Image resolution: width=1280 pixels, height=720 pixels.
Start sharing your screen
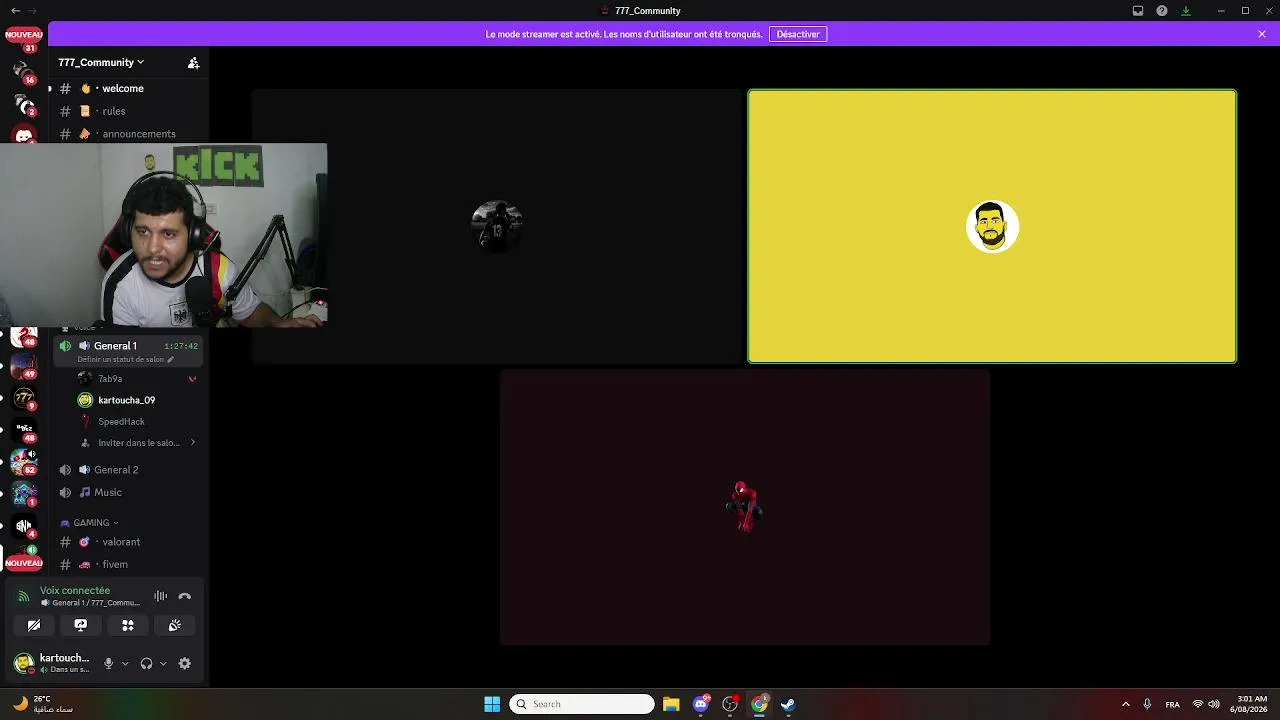click(x=81, y=625)
